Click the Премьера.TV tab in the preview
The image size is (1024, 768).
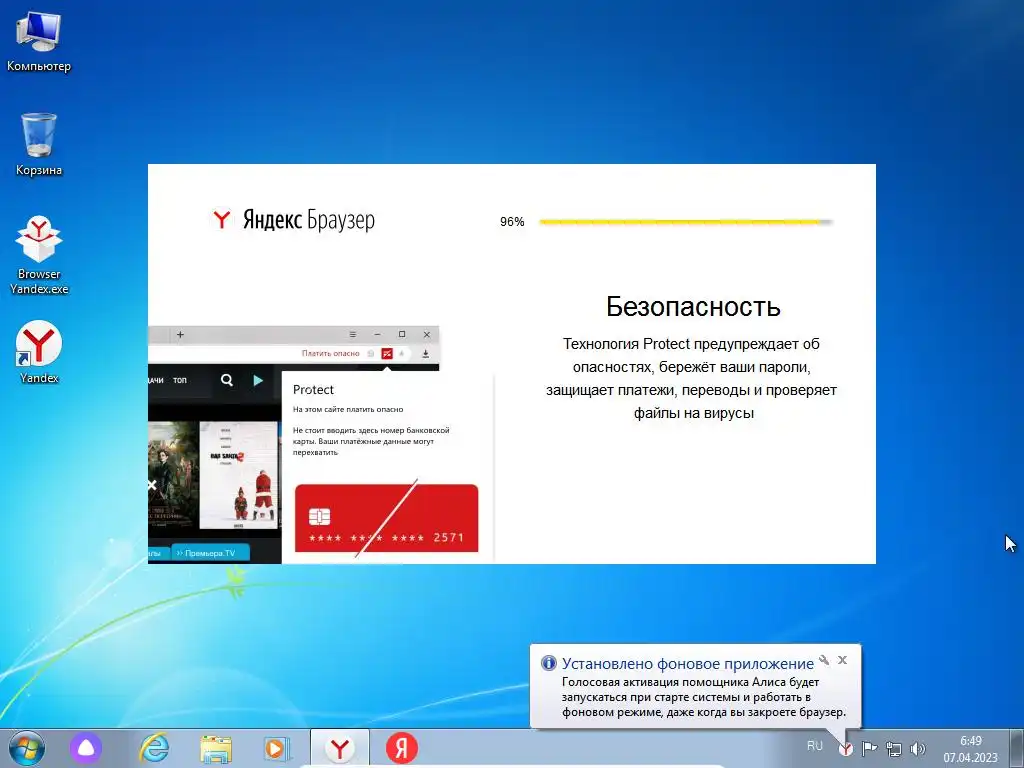point(209,553)
